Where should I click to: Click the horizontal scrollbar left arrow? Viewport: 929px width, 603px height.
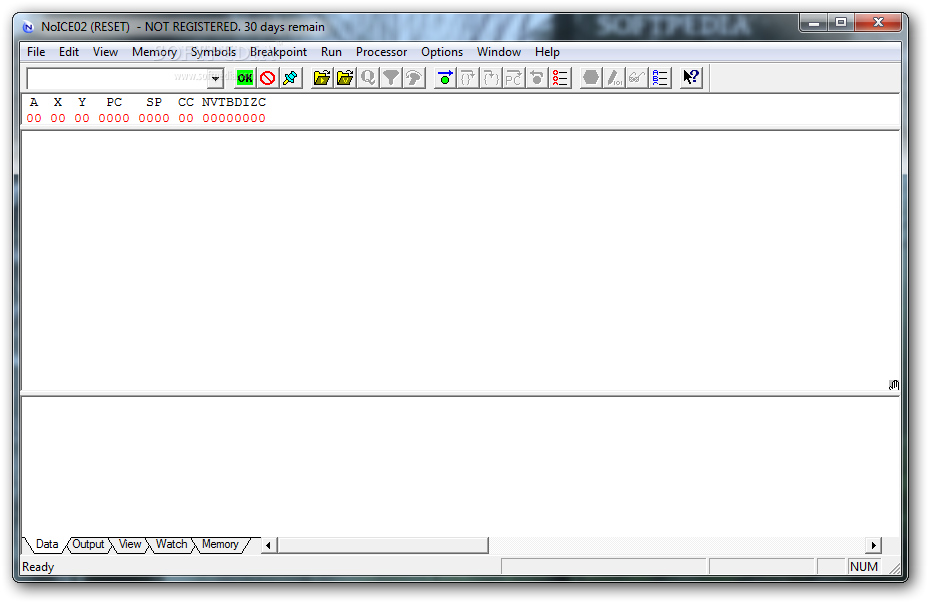[268, 545]
